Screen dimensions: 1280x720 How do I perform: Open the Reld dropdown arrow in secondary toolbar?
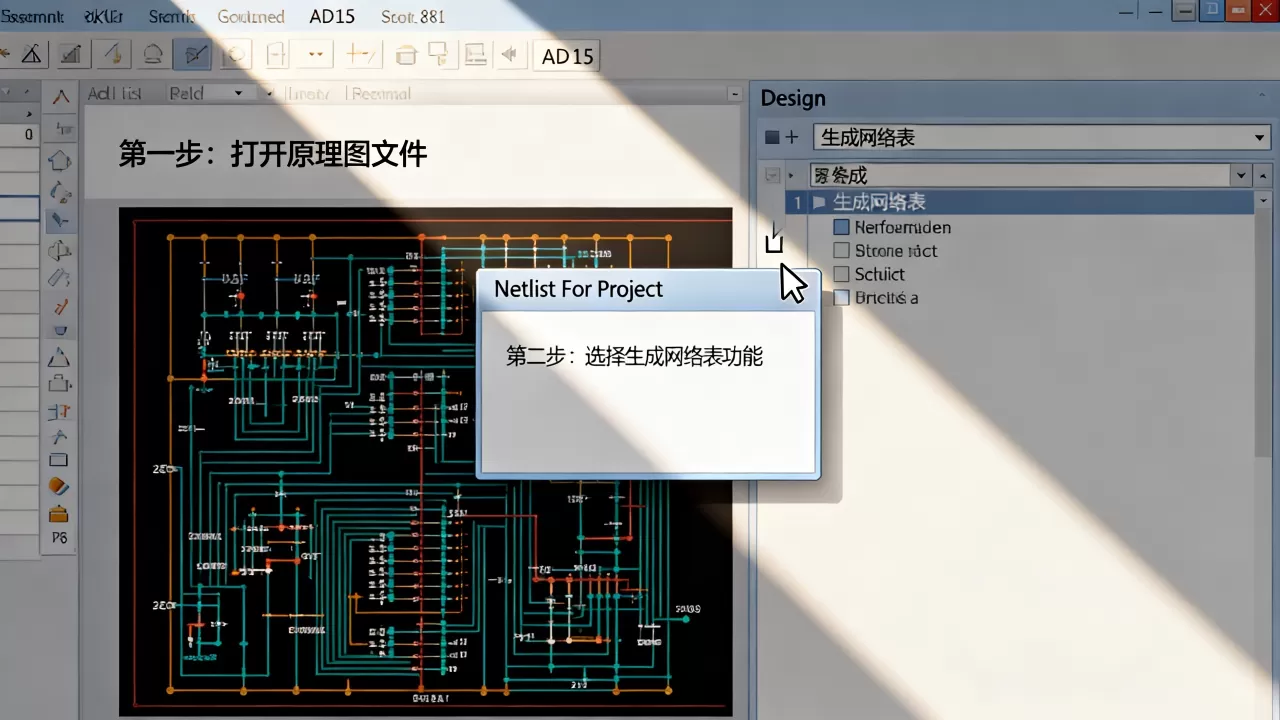click(x=238, y=93)
